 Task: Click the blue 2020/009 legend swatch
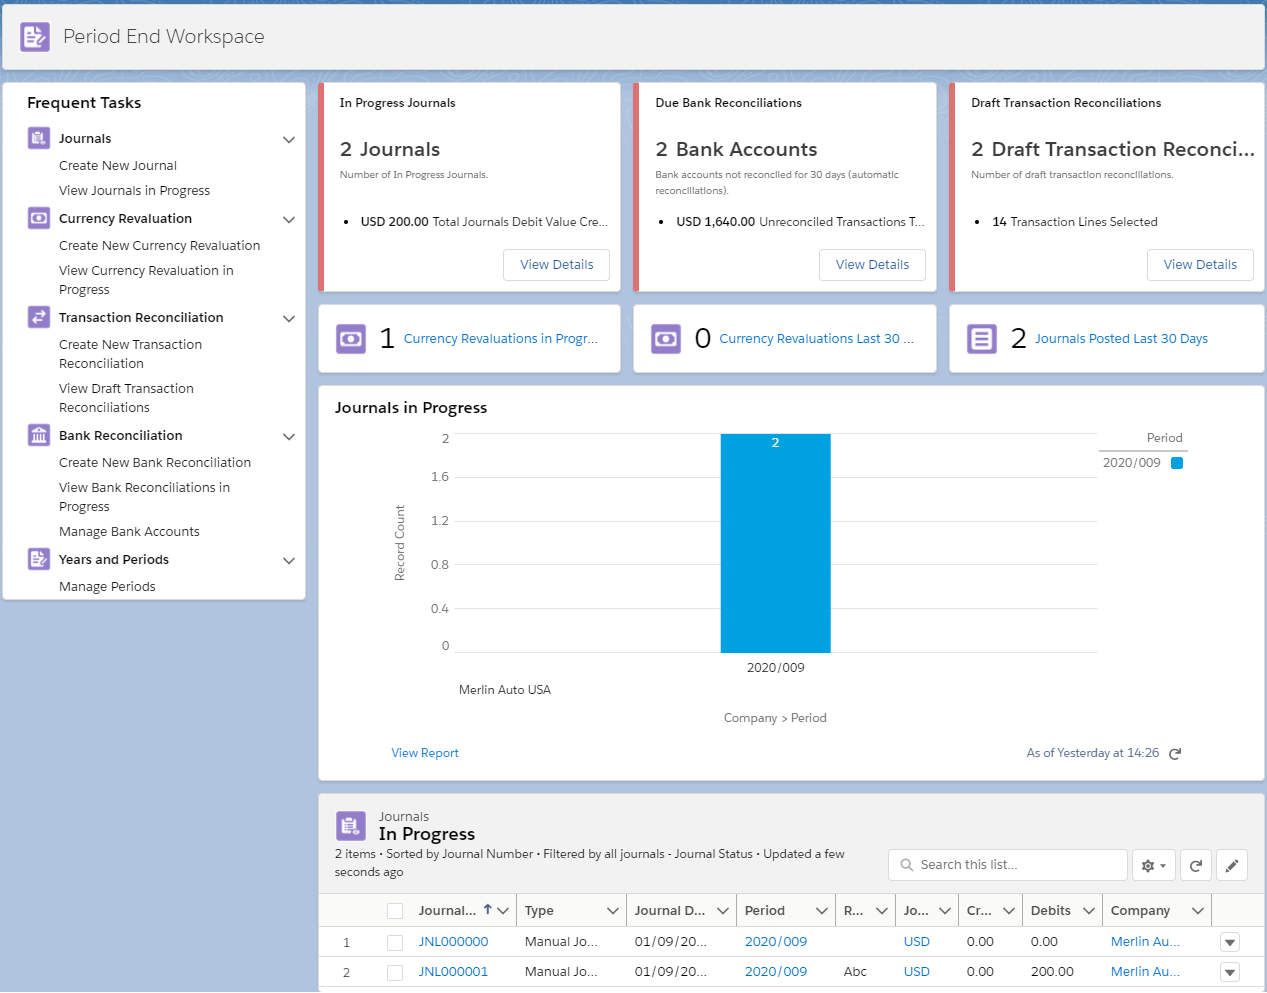[1177, 463]
